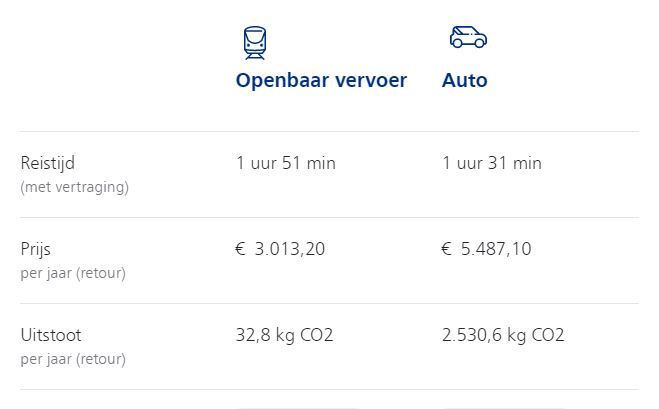
Task: Click 'per jaar (retour)' under Prijs
Action: coord(73,273)
